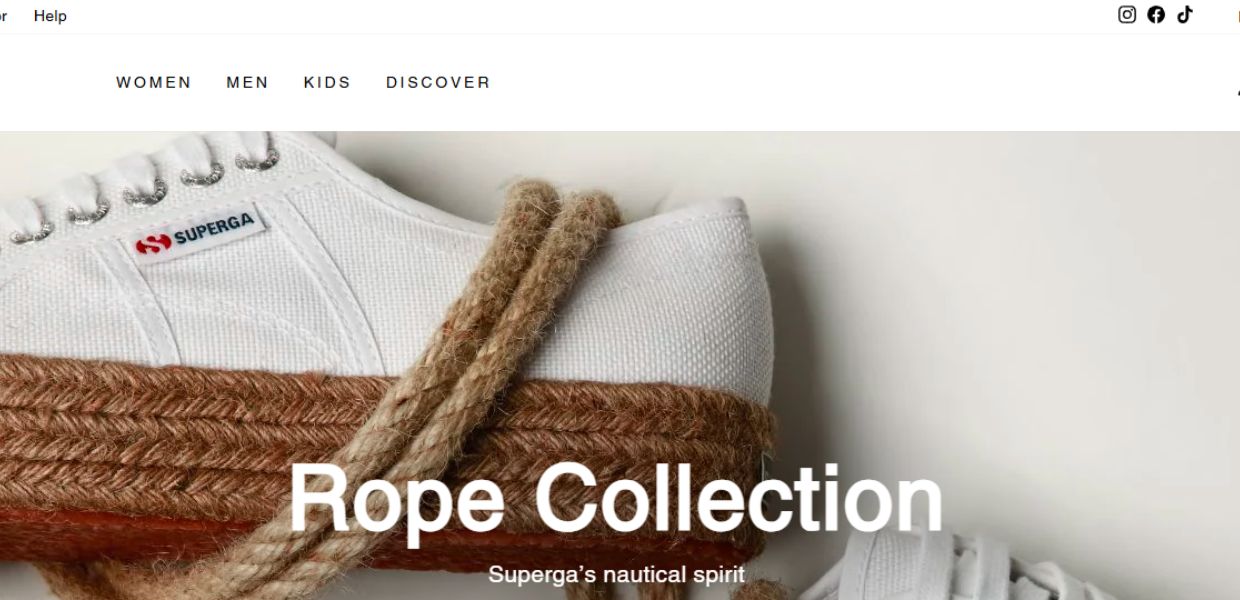This screenshot has height=600, width=1240.
Task: Click the Superga's nautical spirit subtitle
Action: coord(616,575)
